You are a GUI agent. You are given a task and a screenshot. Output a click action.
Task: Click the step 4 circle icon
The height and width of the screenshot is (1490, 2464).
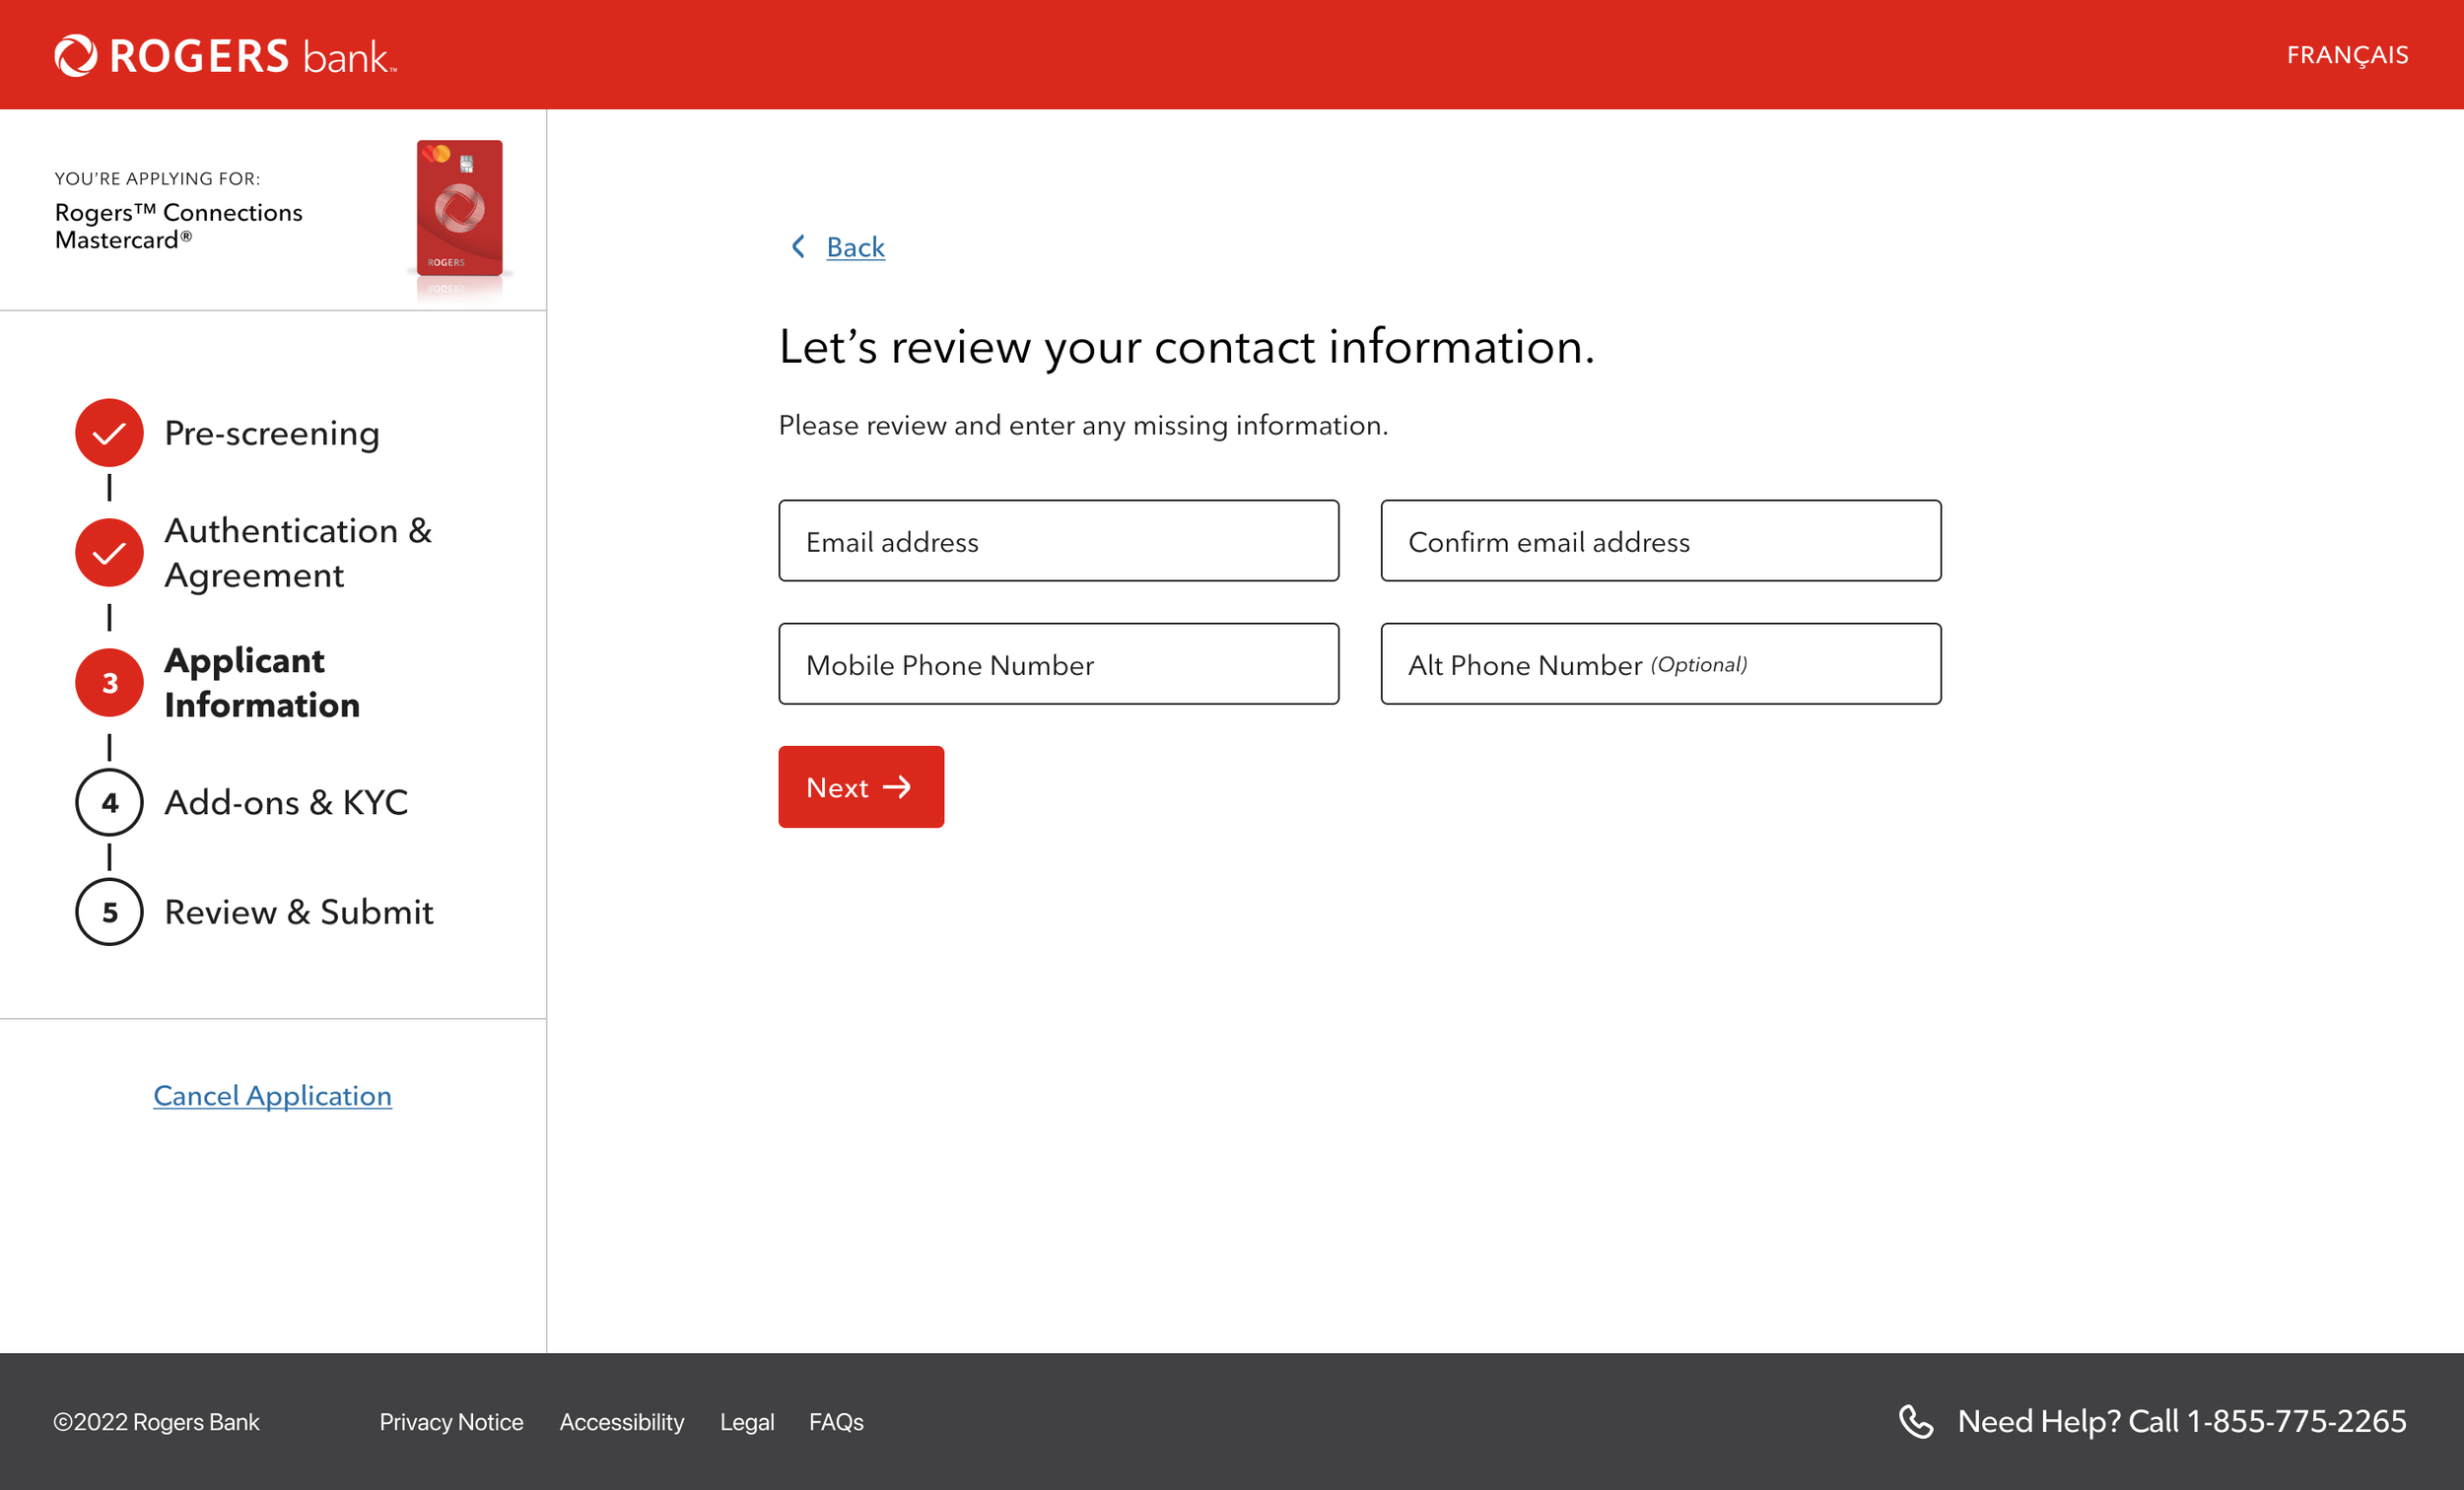[x=110, y=802]
